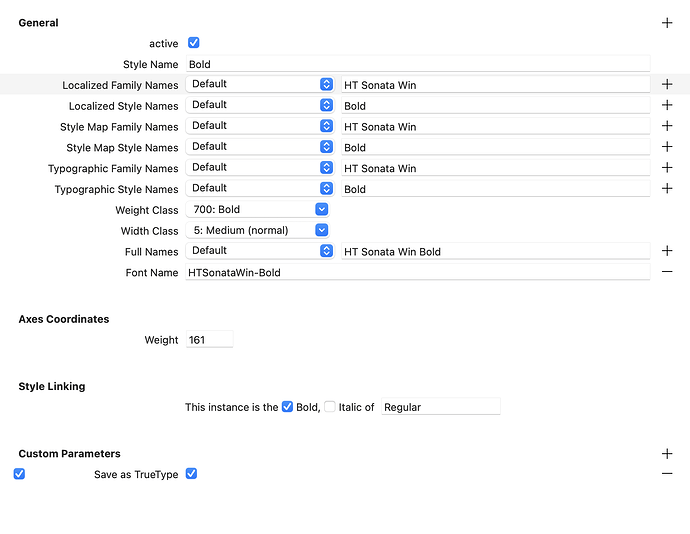Screen dimensions: 690x534
Task: Disable the Save as TrueType parameter row
Action: [19, 474]
